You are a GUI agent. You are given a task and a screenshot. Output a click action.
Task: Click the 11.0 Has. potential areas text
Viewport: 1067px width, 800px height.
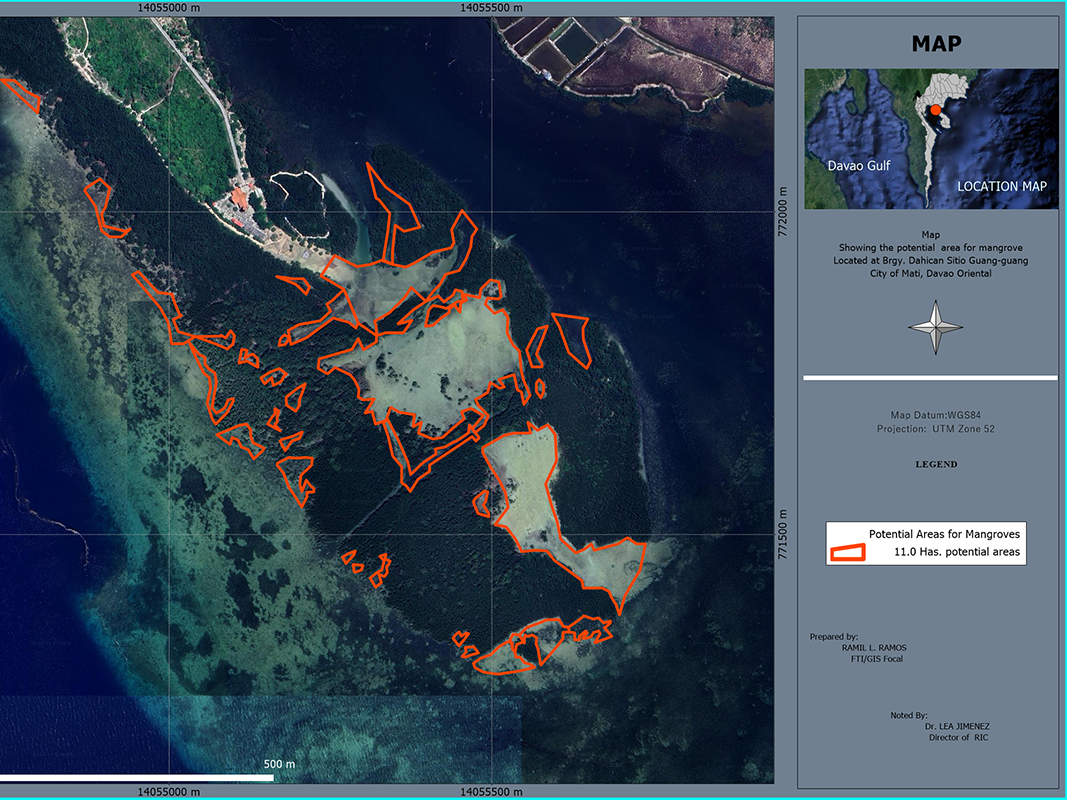click(958, 552)
